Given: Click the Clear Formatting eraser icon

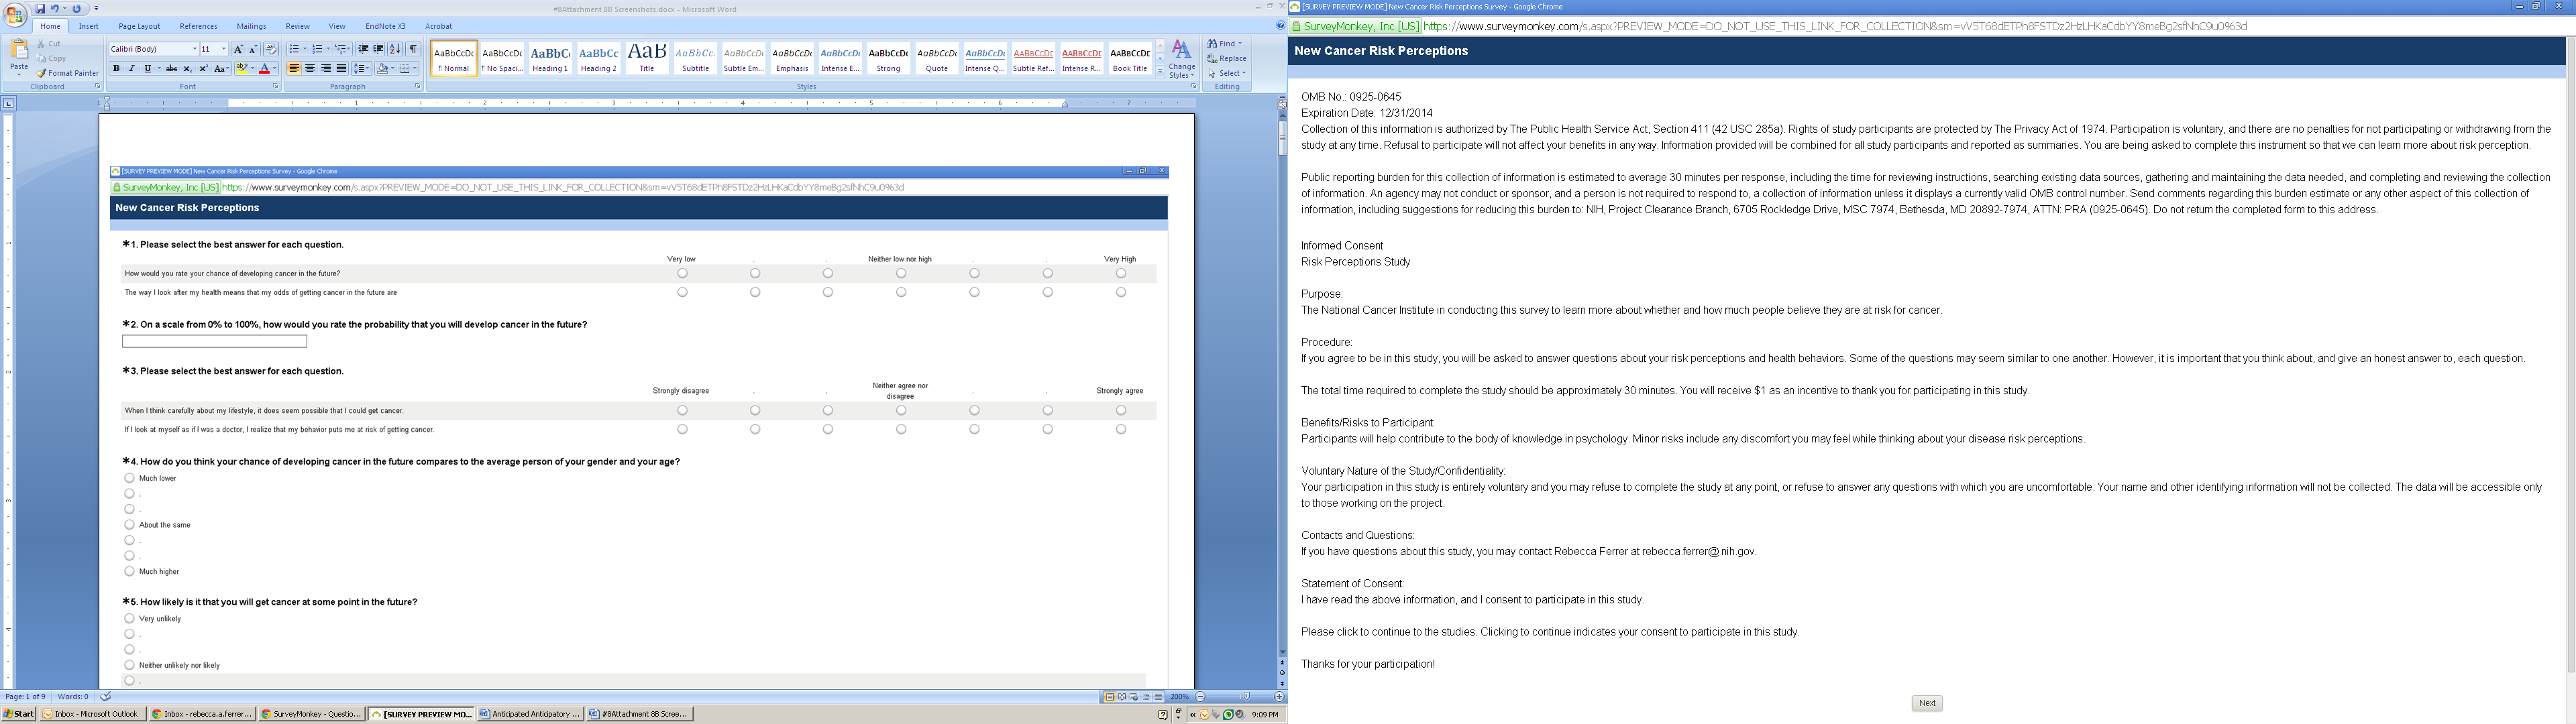Looking at the screenshot, I should coord(270,49).
